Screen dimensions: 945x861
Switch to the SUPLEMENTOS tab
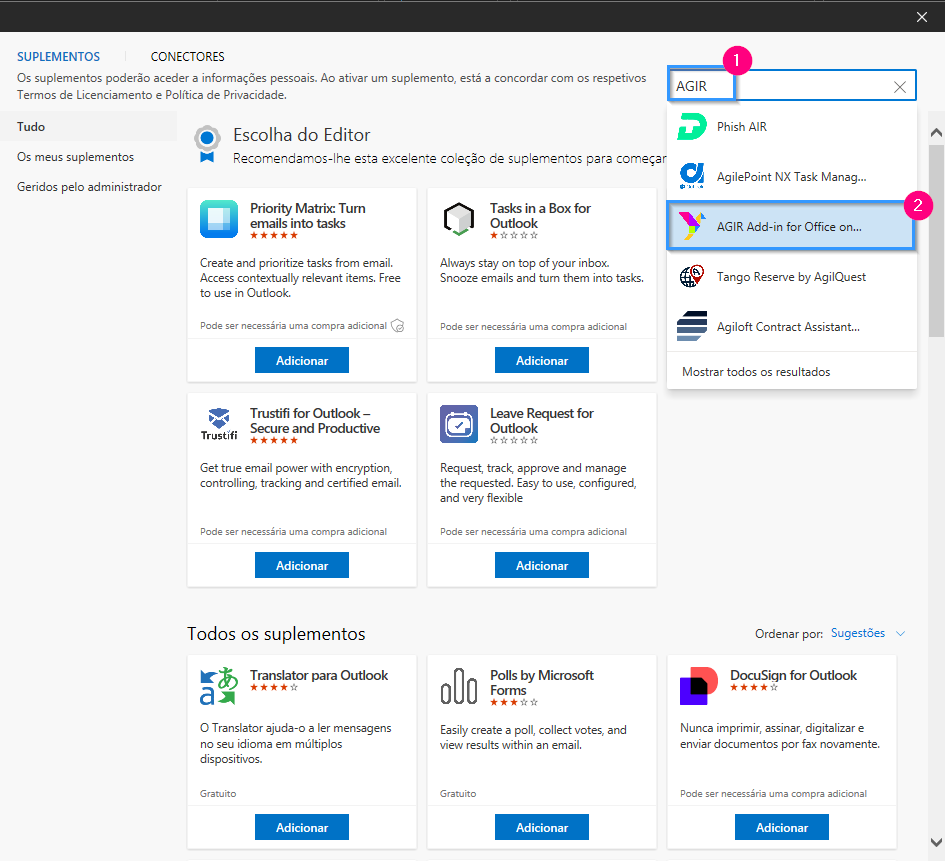point(58,57)
